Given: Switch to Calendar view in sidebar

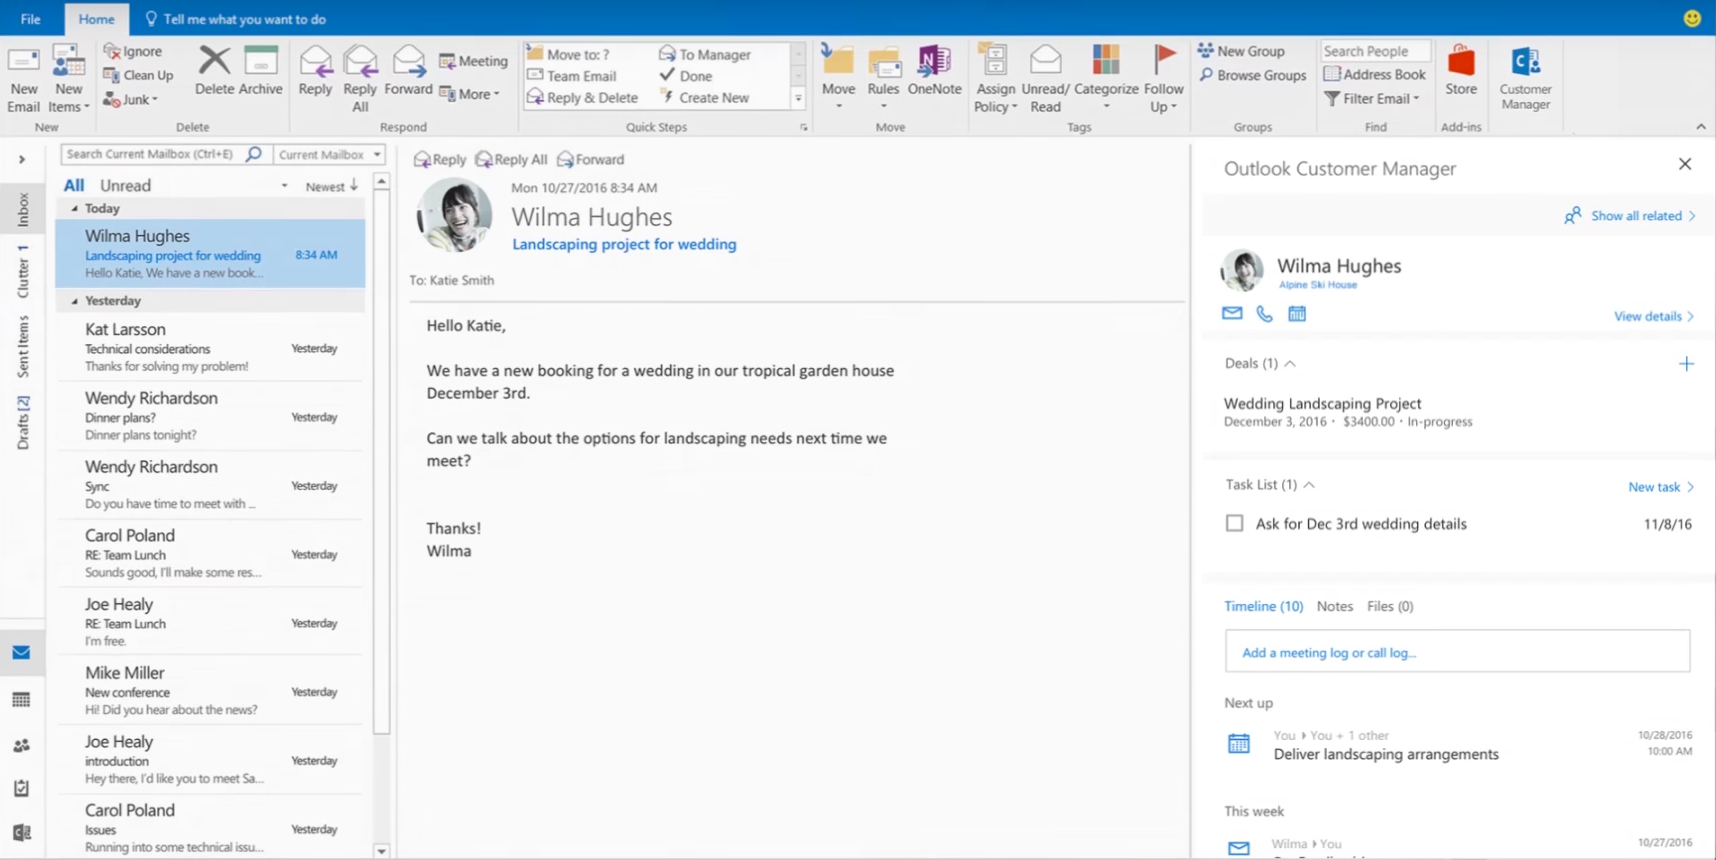Looking at the screenshot, I should pyautogui.click(x=21, y=700).
